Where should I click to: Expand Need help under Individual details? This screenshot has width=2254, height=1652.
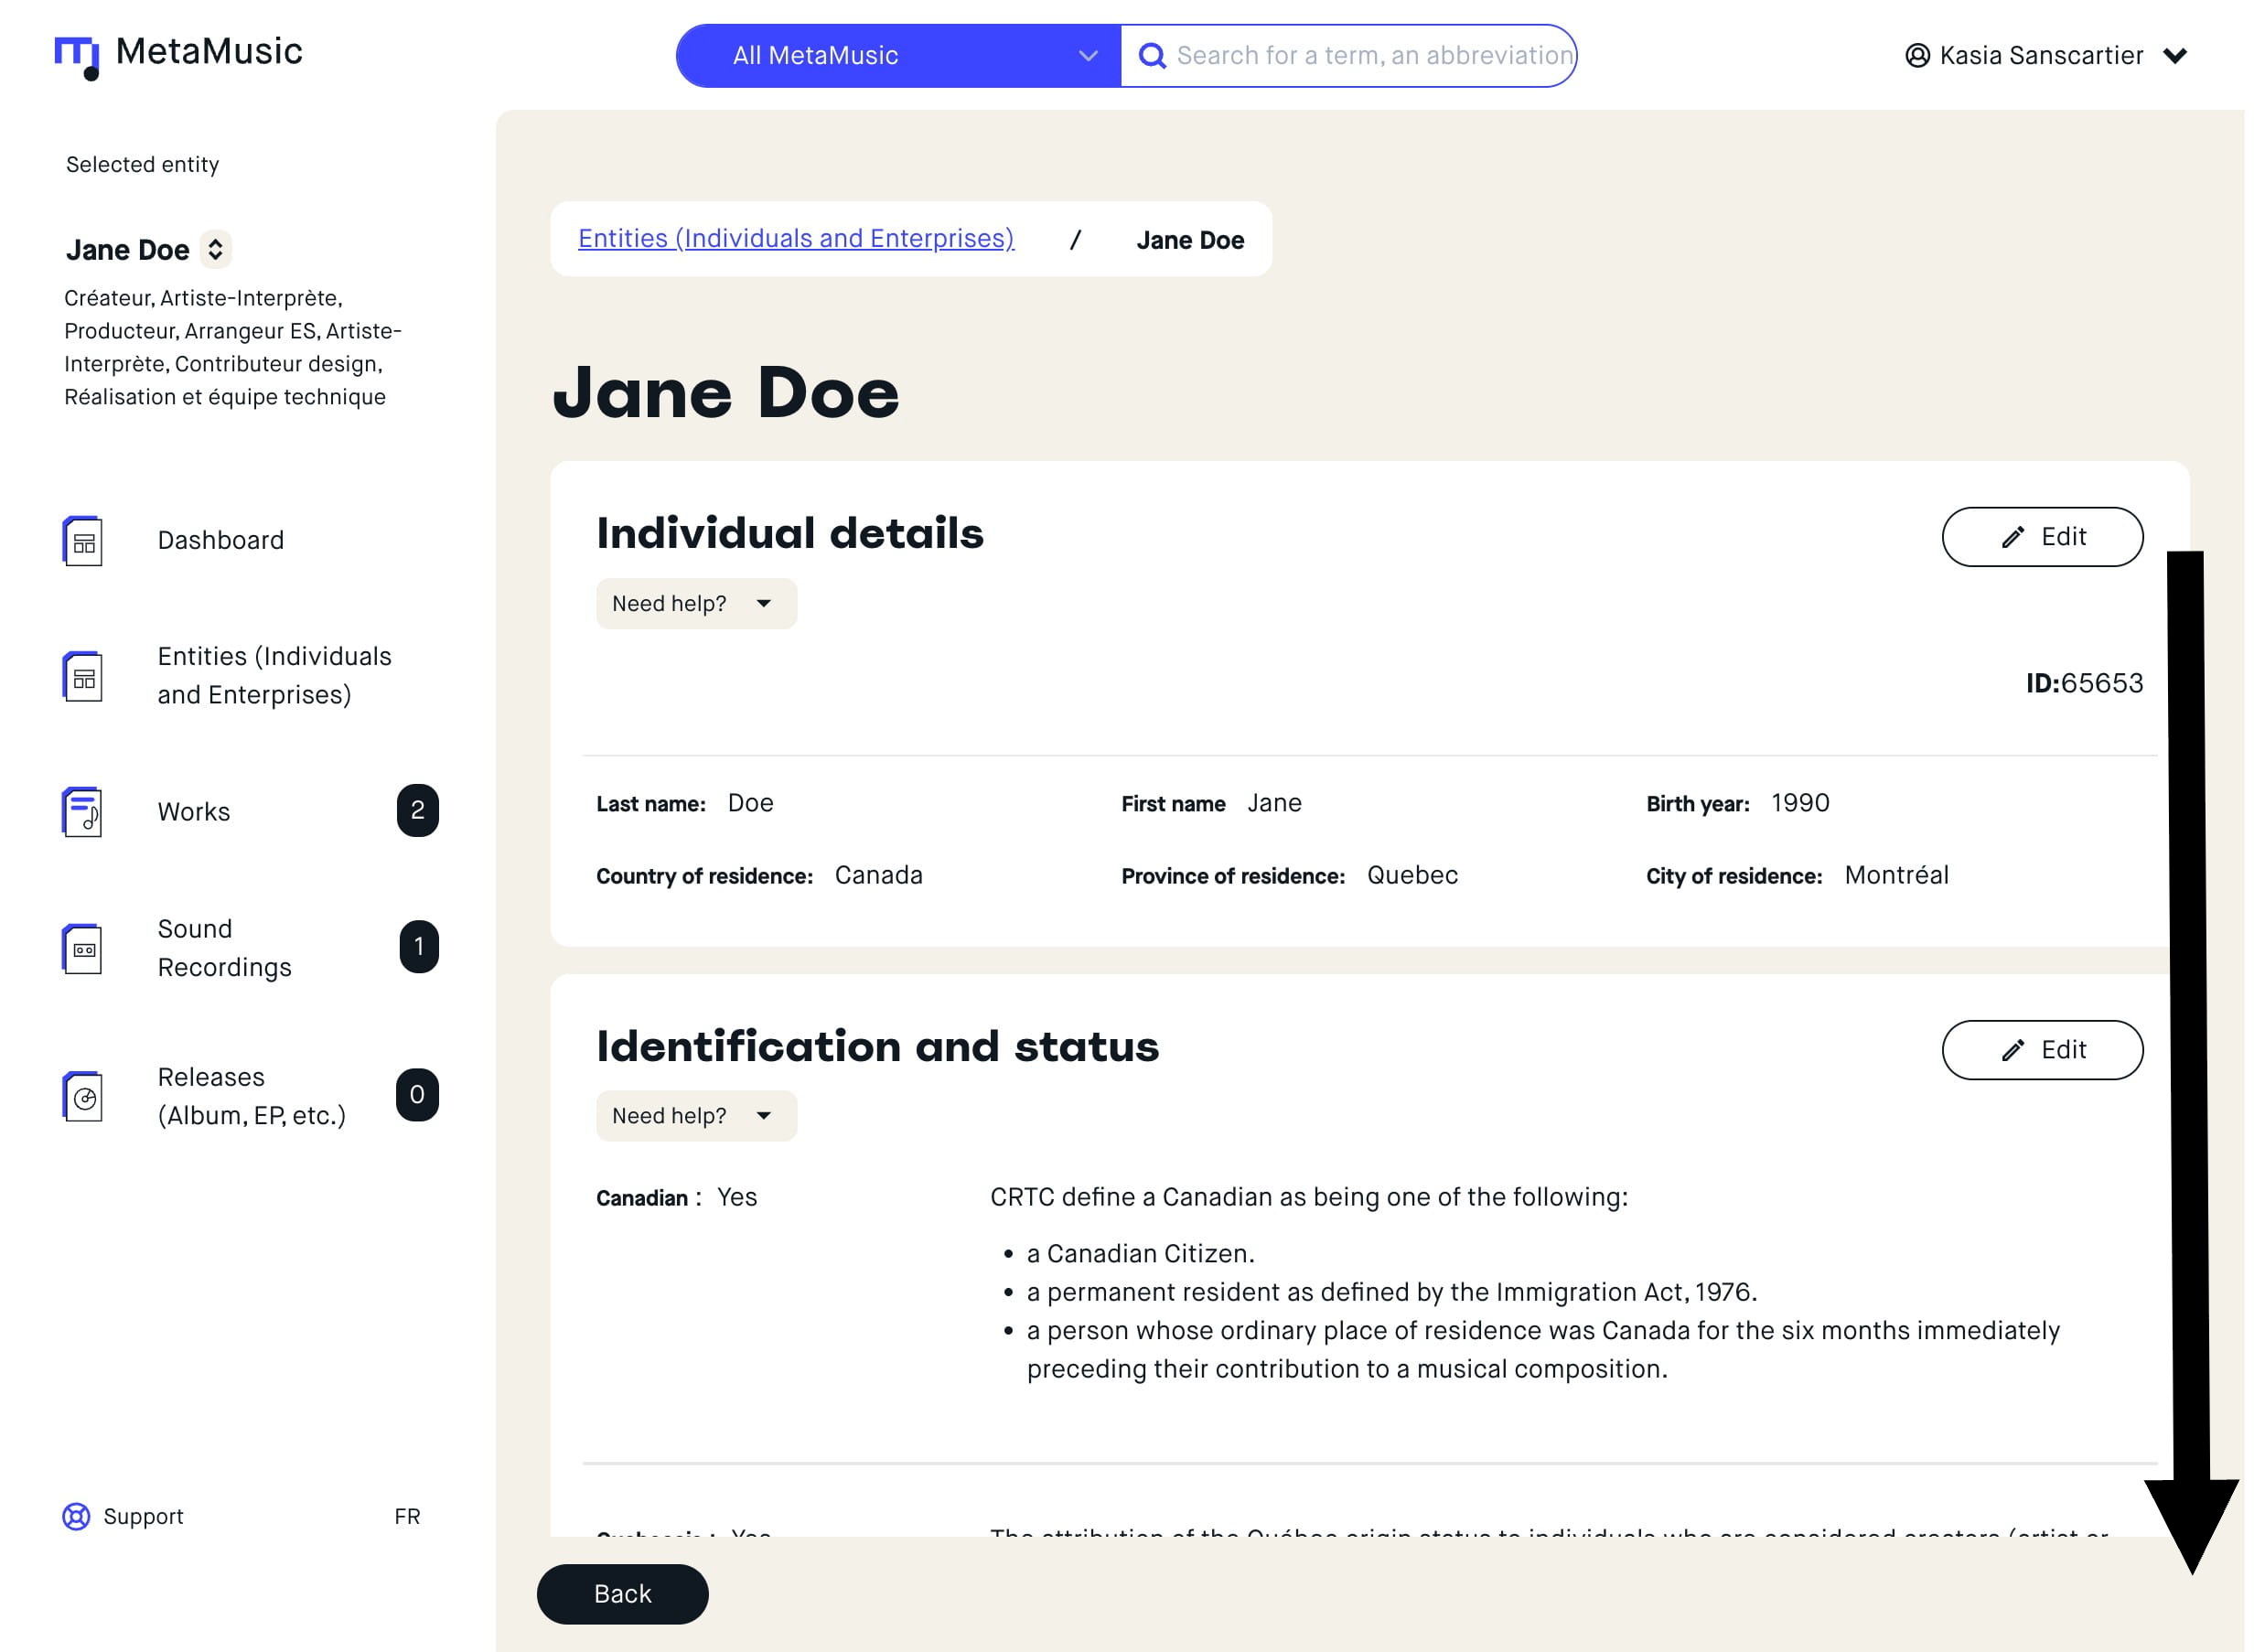(696, 604)
